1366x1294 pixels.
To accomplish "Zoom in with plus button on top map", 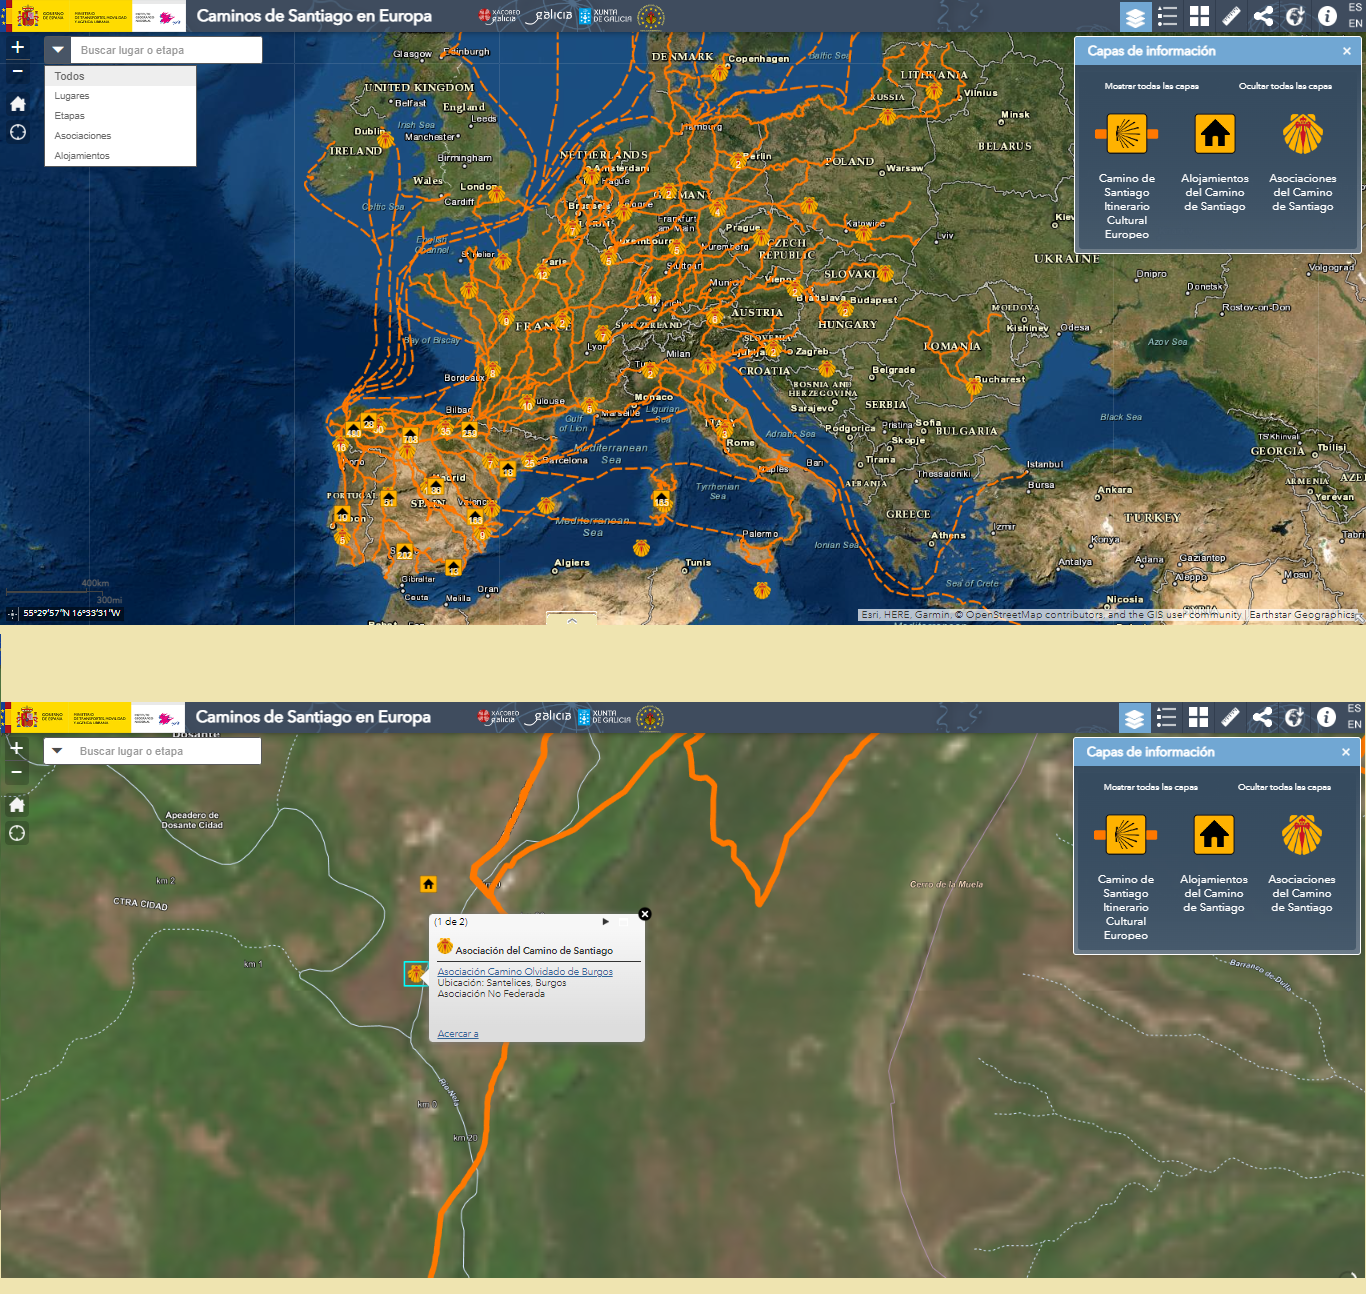I will tap(17, 47).
